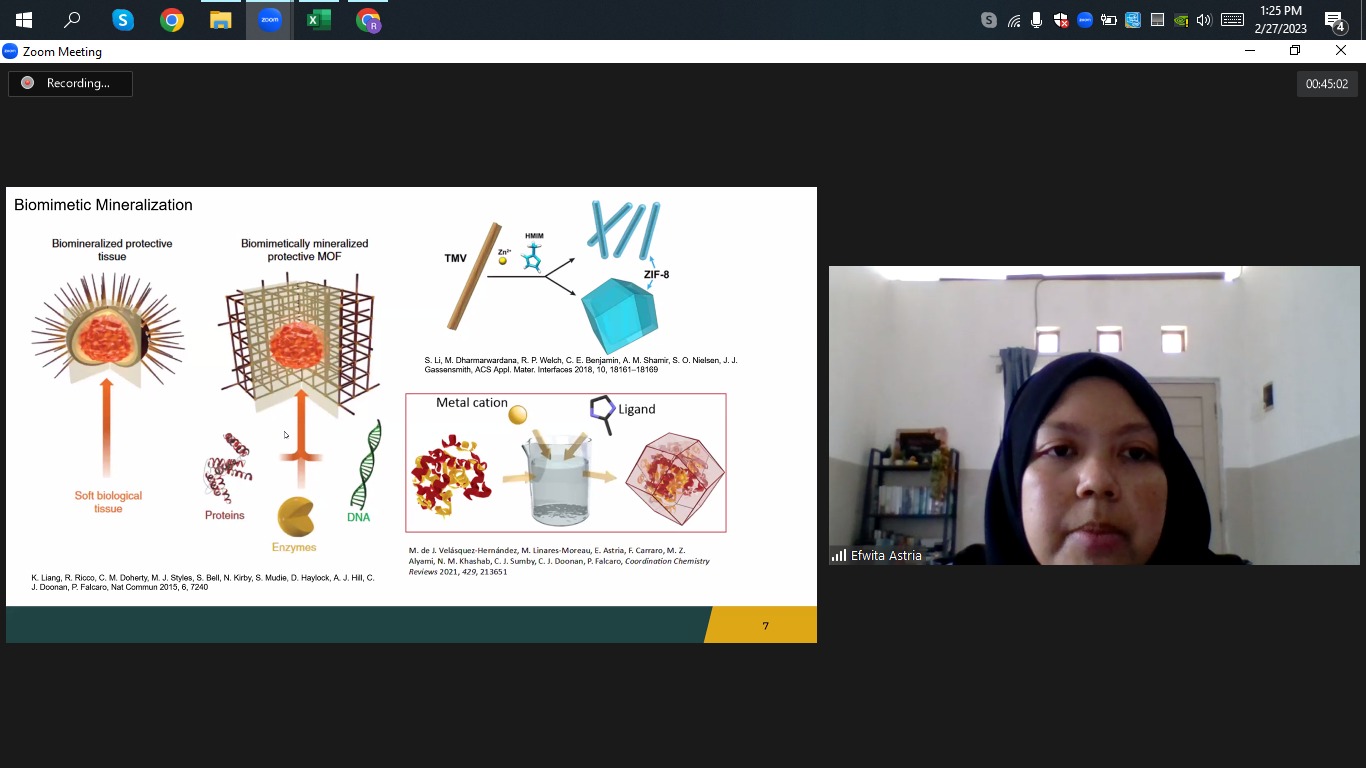Click the meeting timer 00:45:02
Screen dimensions: 1366x768
(1327, 84)
